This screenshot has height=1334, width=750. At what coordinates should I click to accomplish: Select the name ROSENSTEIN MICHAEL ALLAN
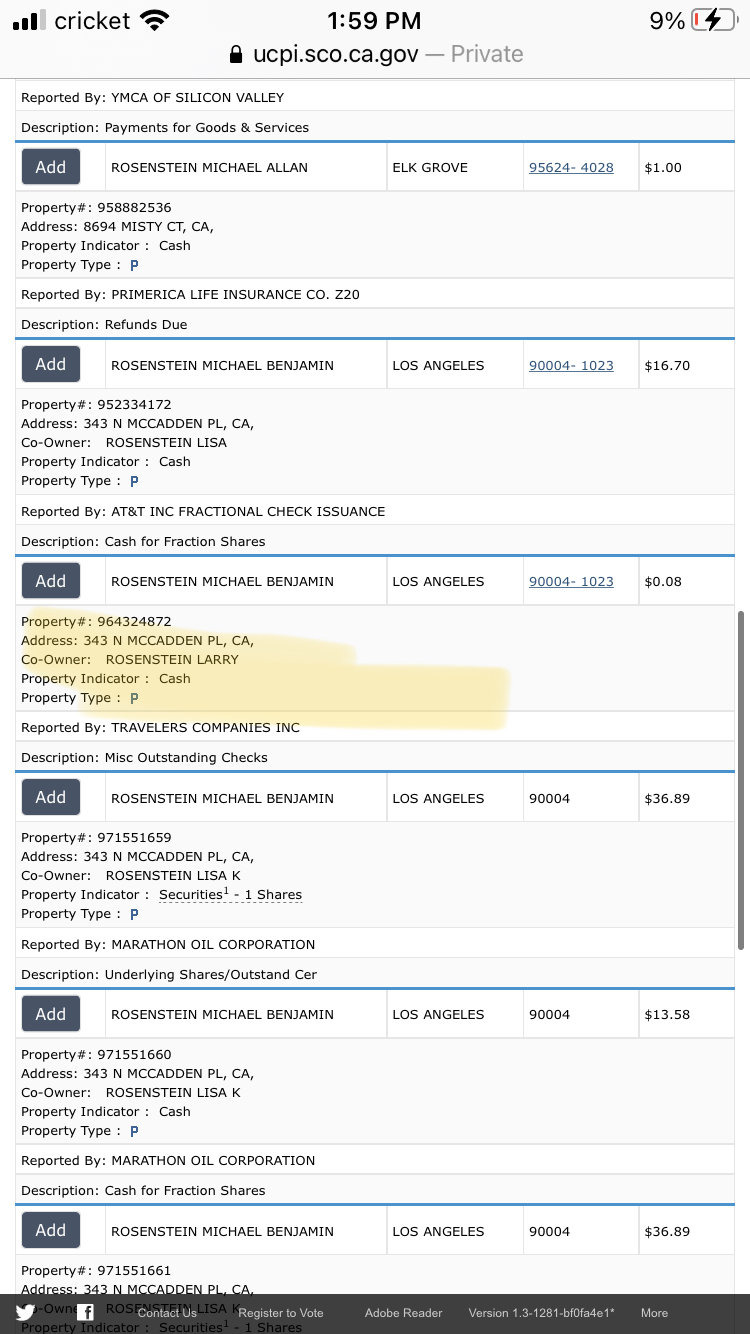click(209, 167)
